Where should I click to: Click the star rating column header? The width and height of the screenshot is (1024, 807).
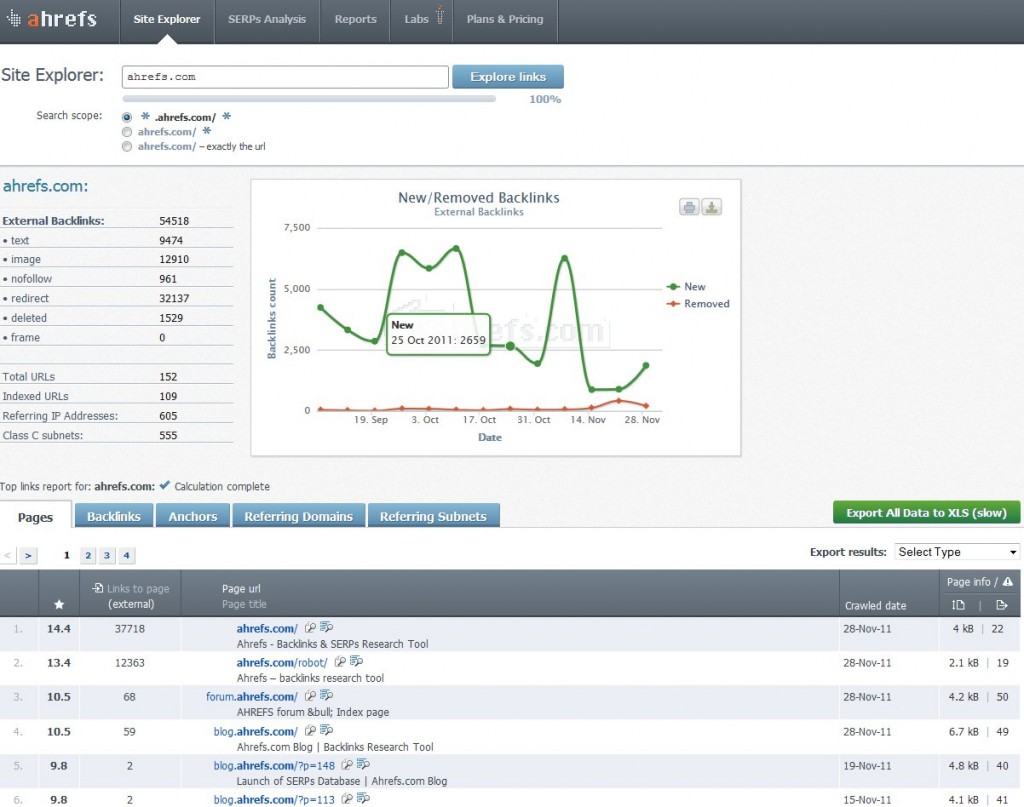click(59, 605)
